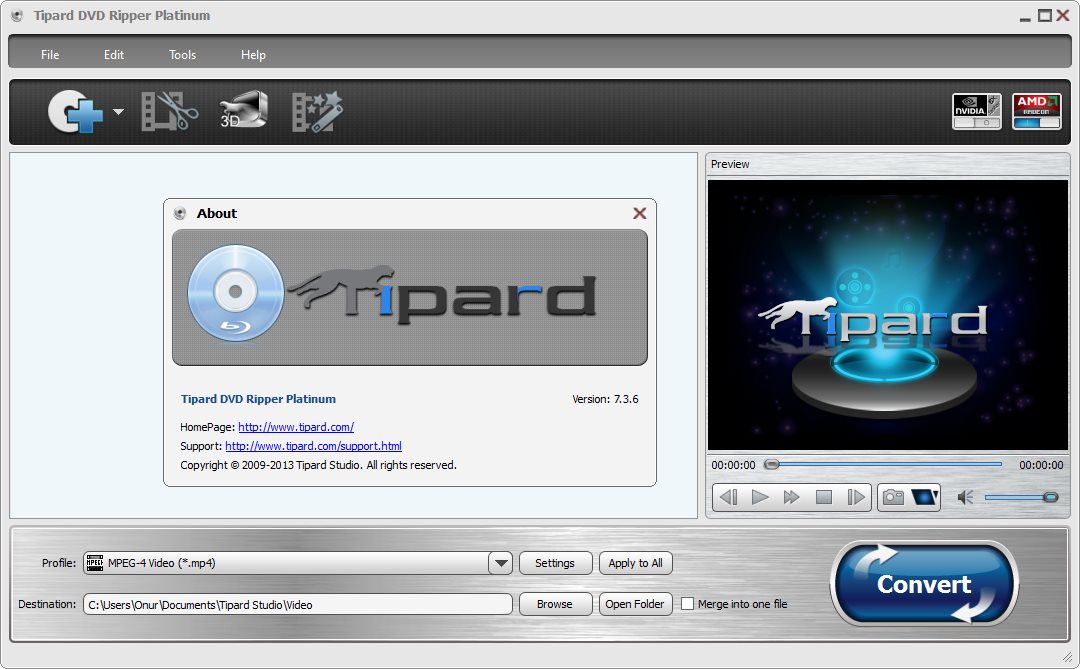Click the Tipard app icon in title bar
Screen dimensions: 1080x669
point(17,15)
